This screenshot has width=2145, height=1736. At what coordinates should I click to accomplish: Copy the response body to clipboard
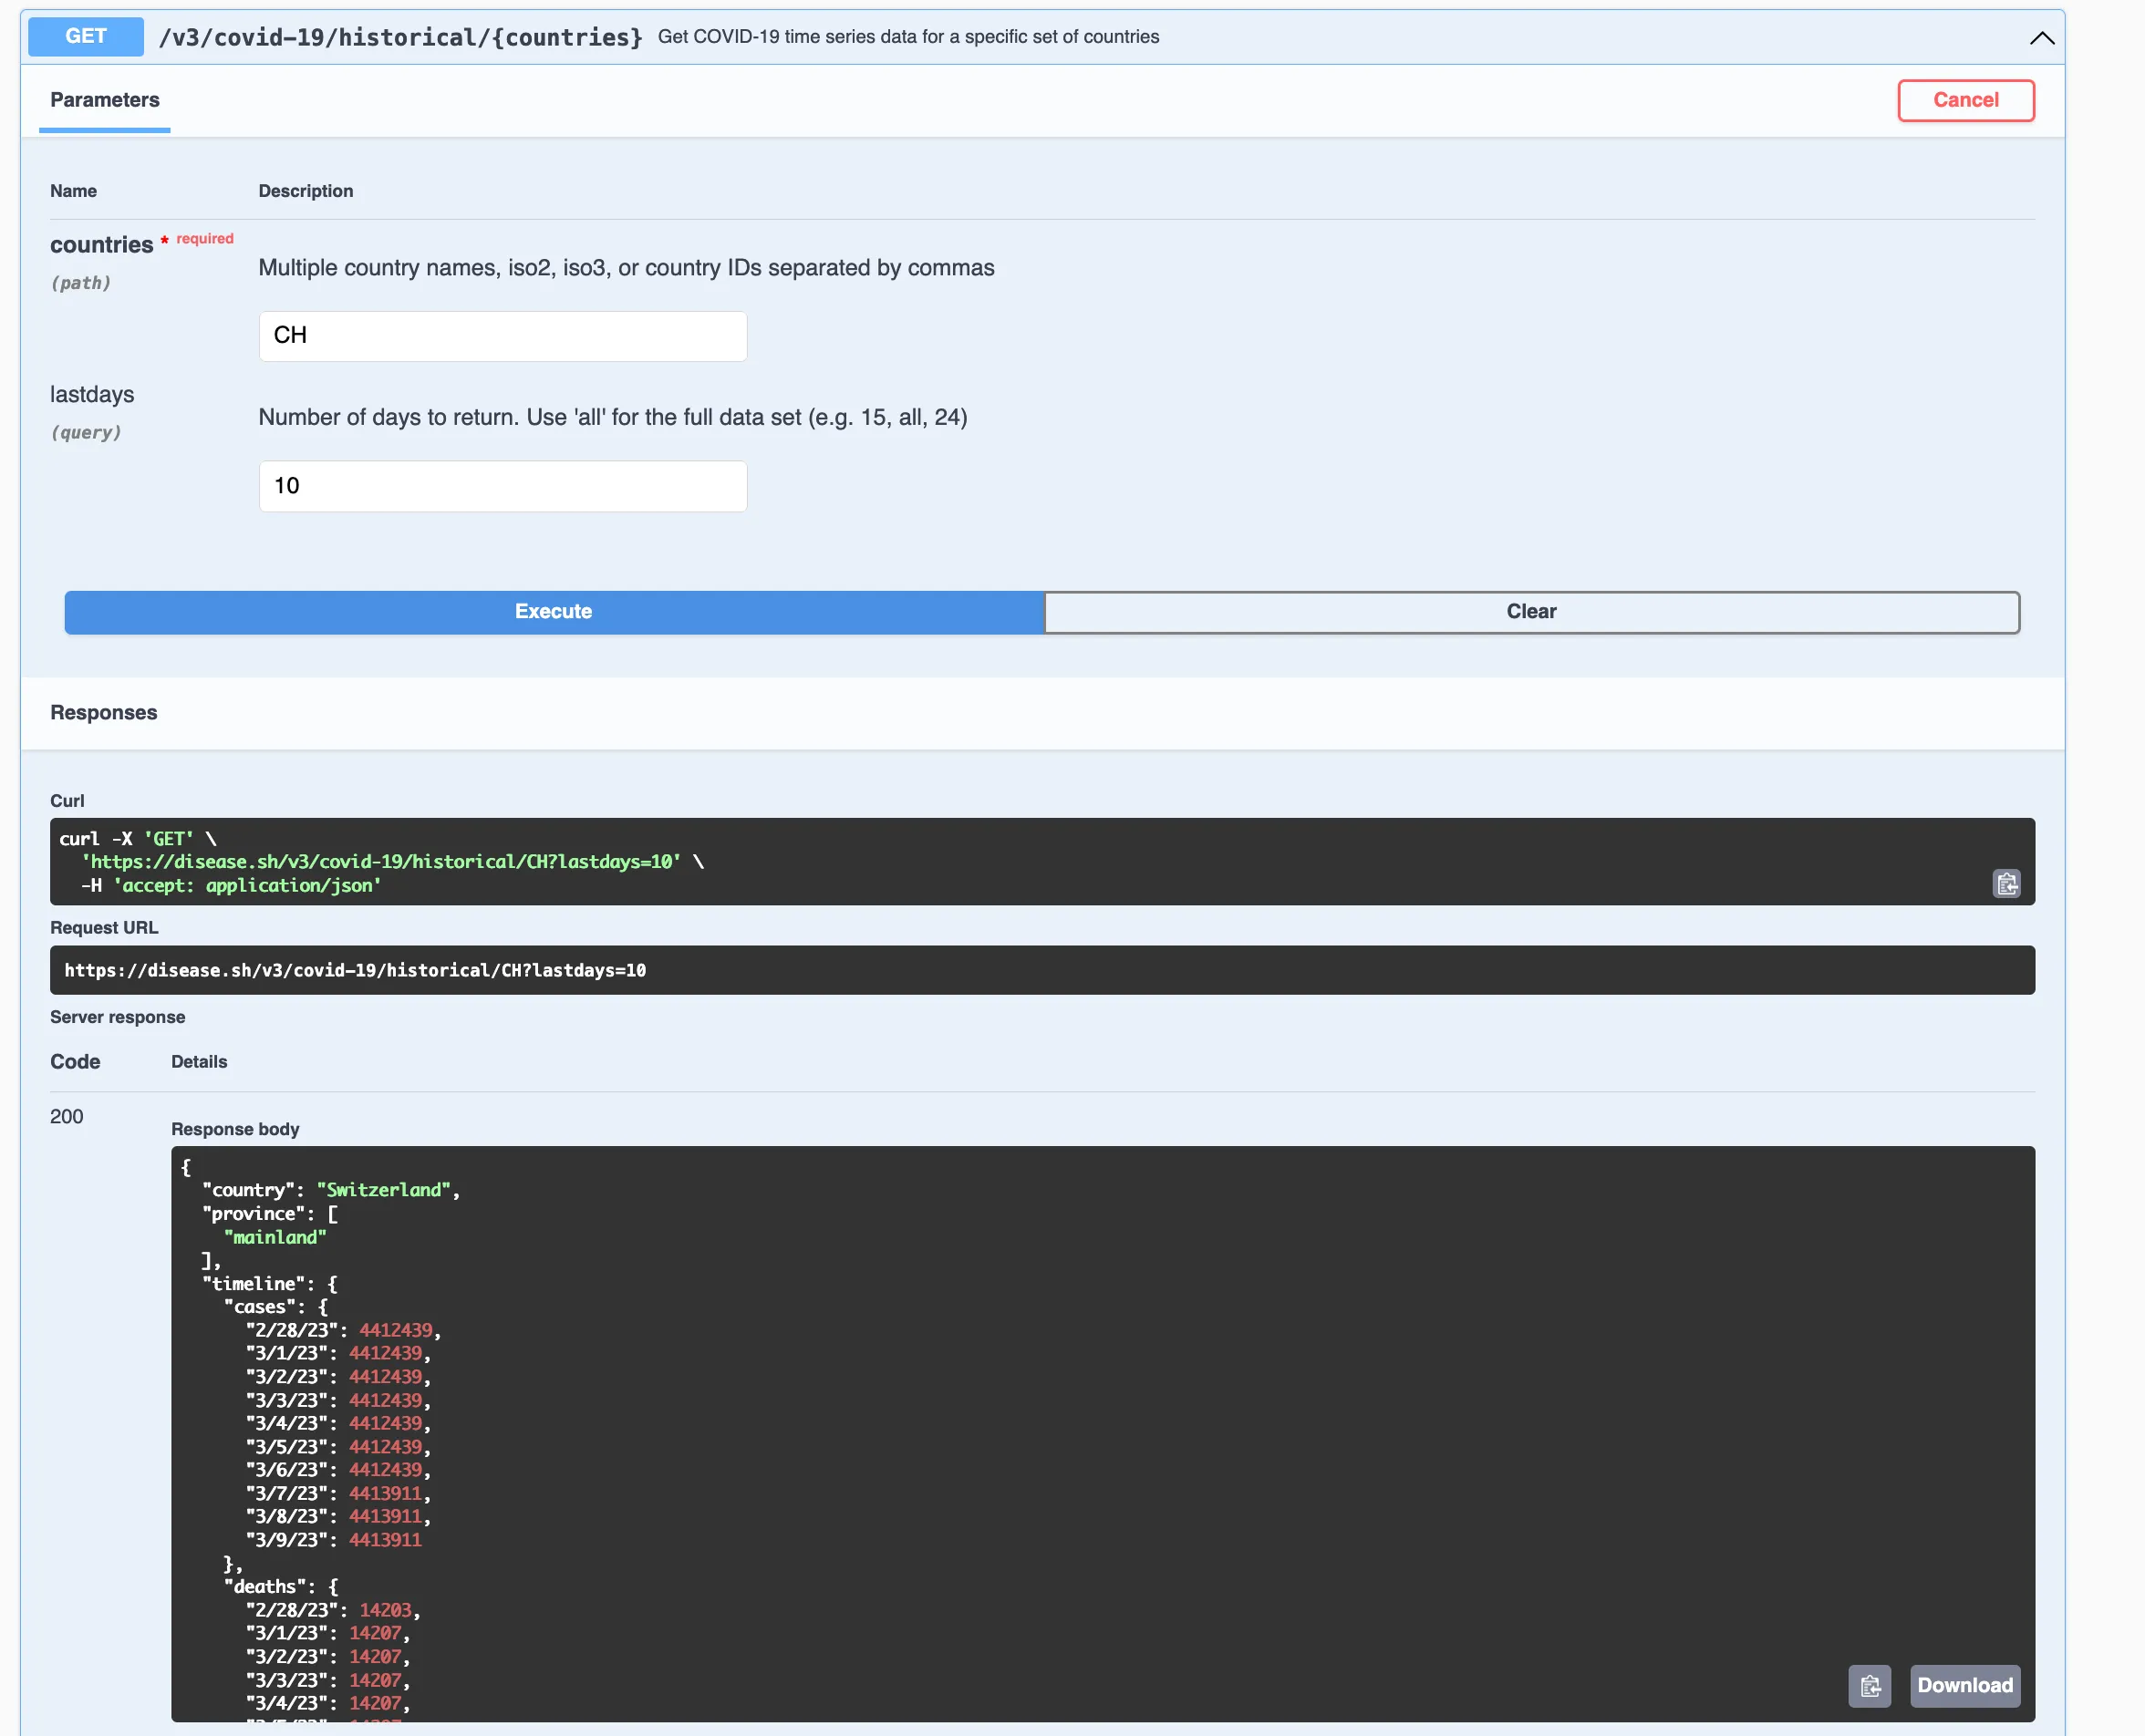pyautogui.click(x=1869, y=1686)
